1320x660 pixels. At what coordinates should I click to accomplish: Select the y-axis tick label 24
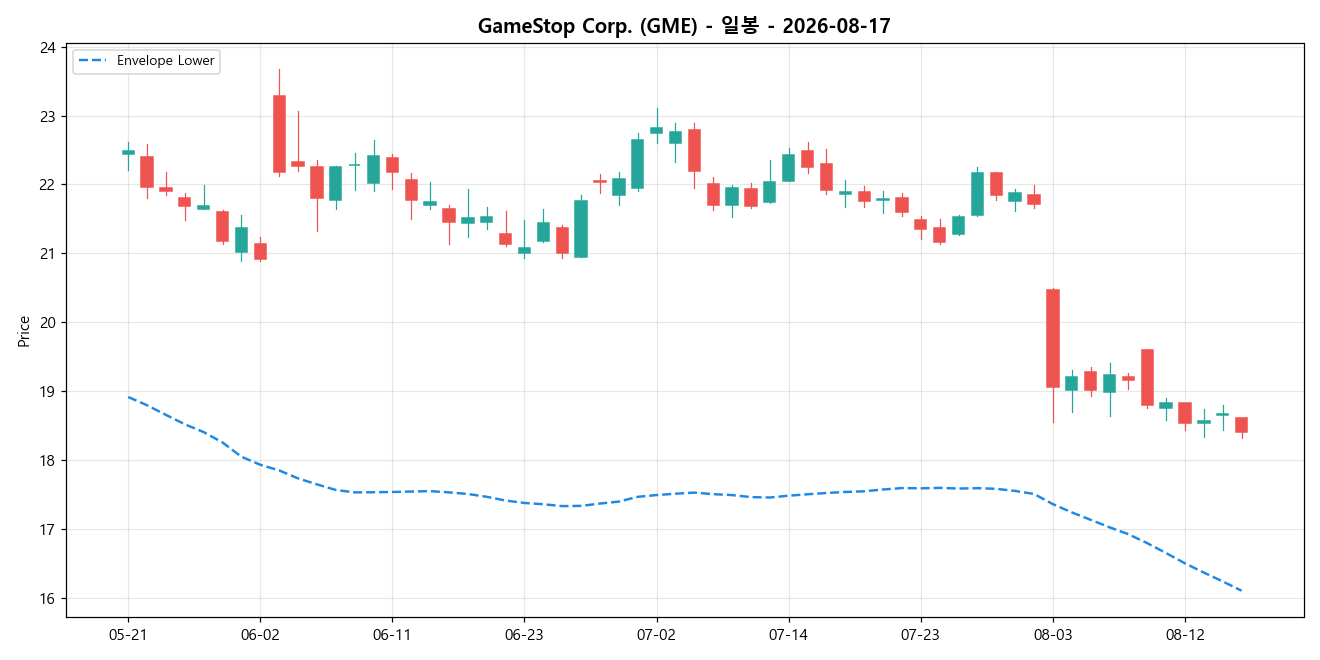47,48
